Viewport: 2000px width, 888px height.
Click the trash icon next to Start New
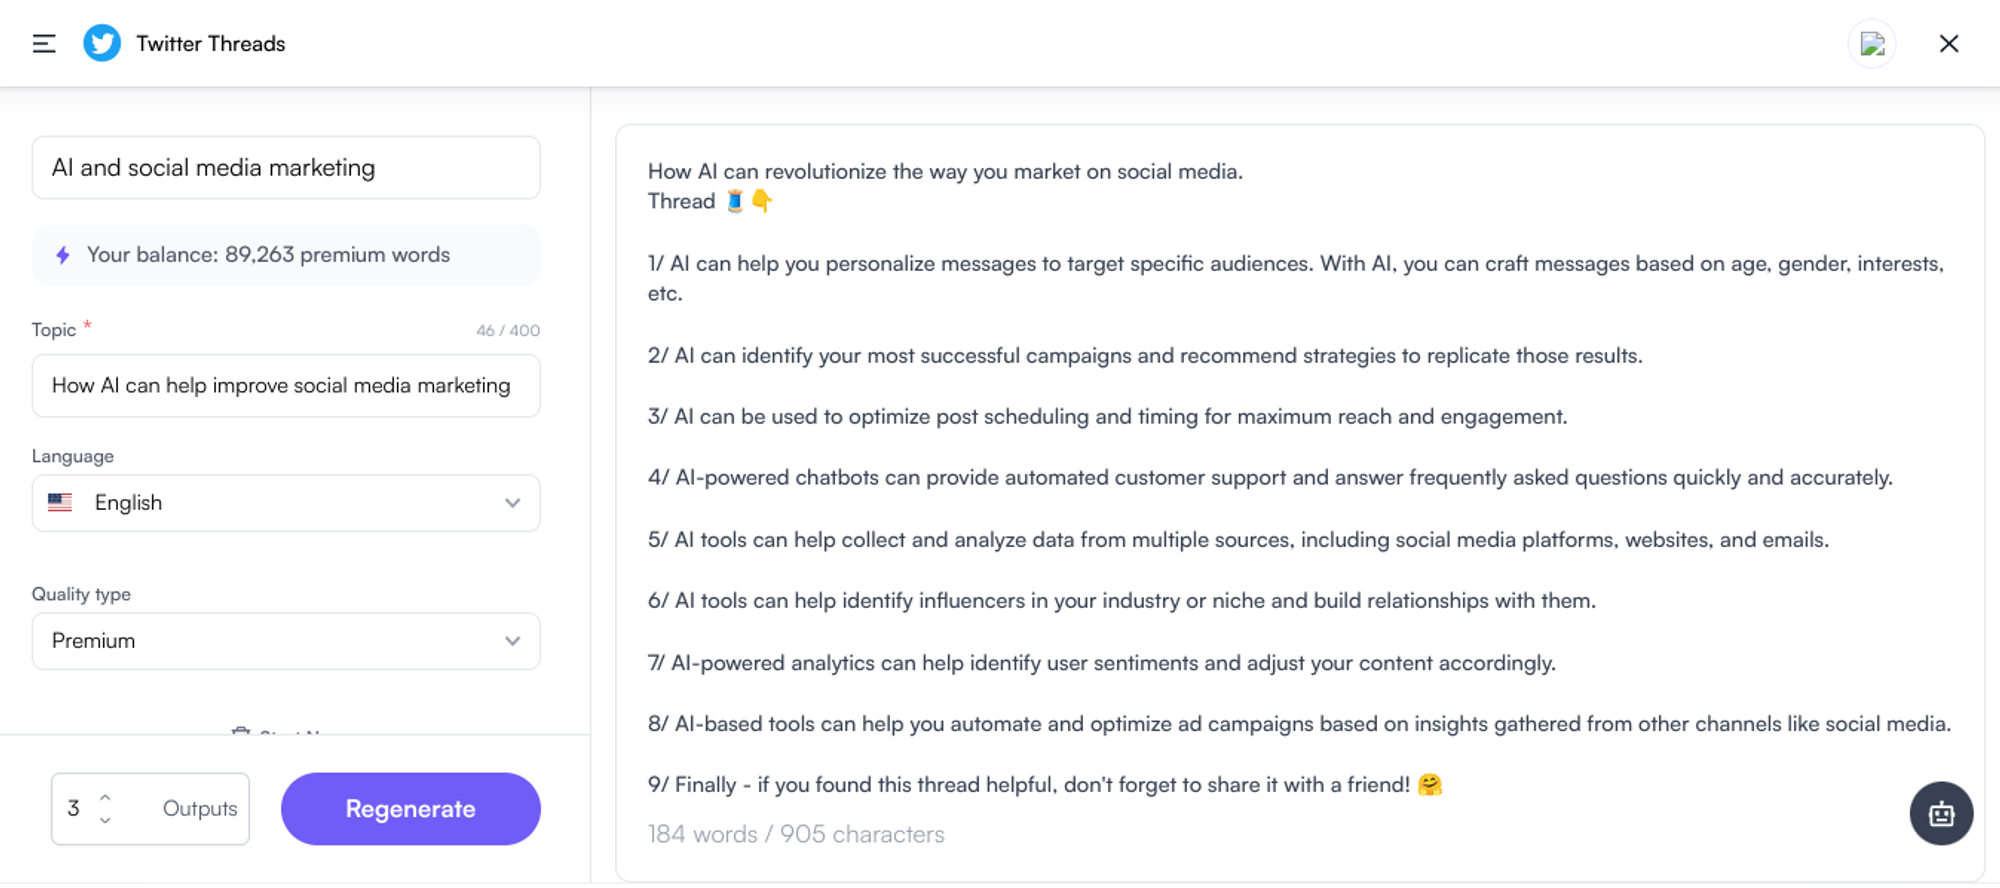(x=240, y=733)
